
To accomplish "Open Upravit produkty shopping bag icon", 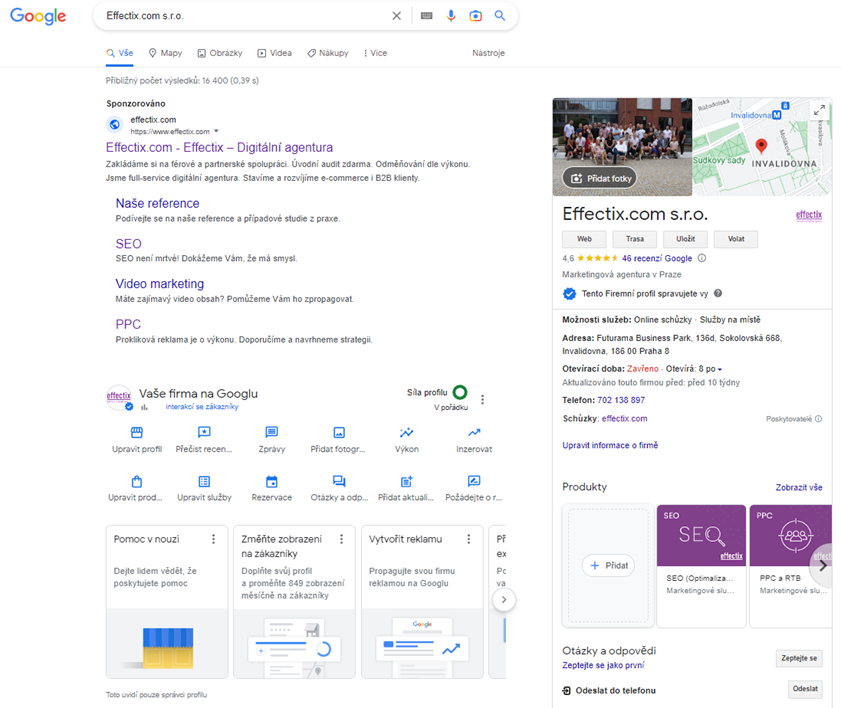I will [x=137, y=481].
